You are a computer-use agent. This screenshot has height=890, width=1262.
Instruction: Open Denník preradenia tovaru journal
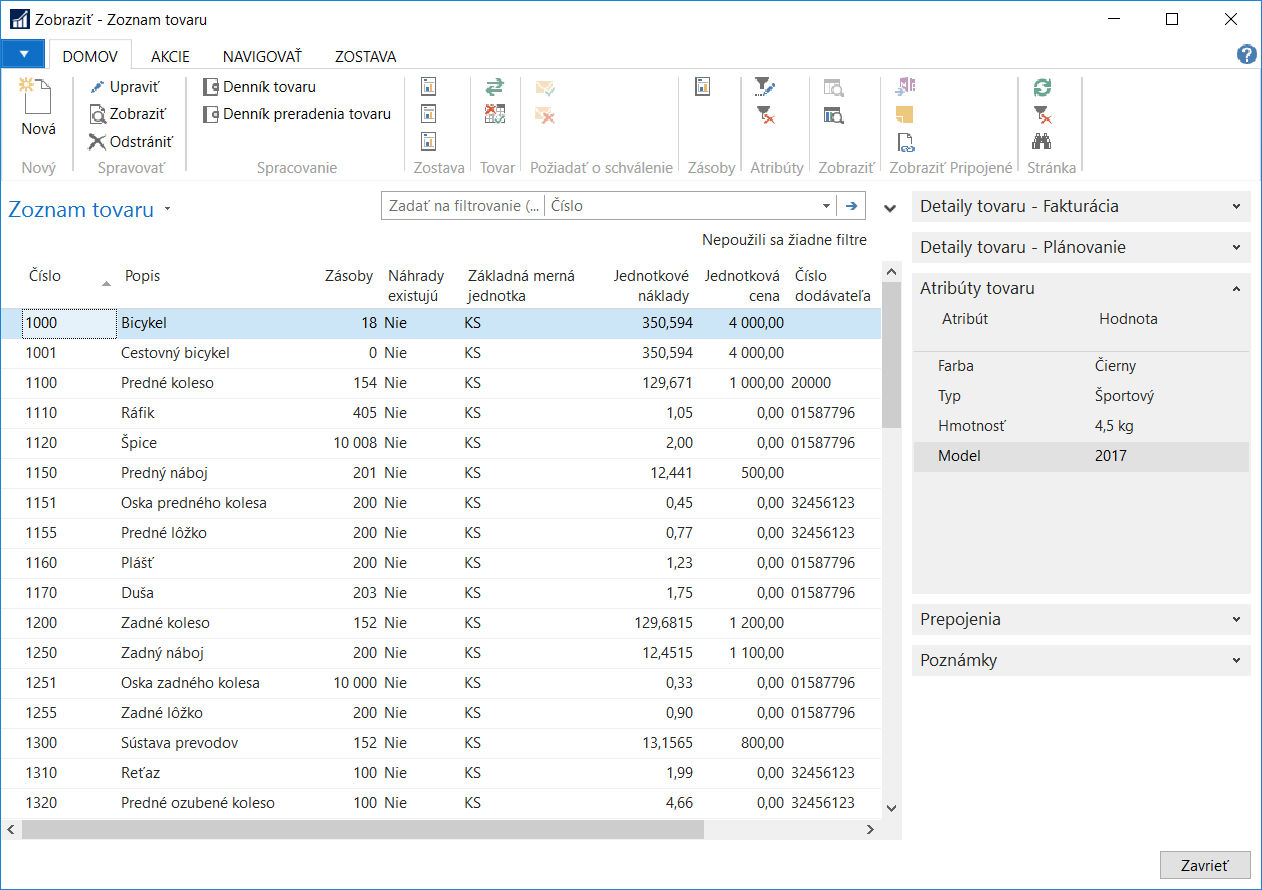297,114
